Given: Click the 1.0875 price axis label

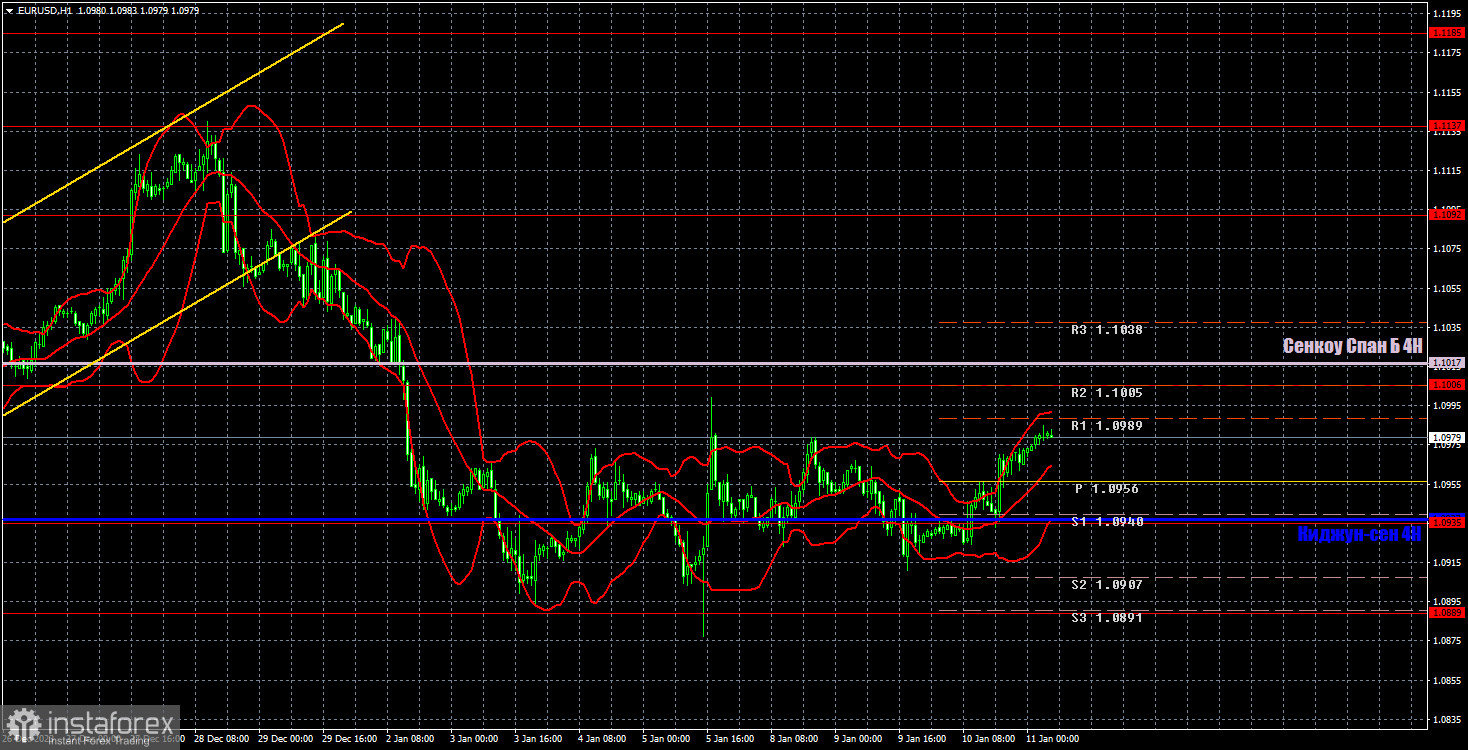Looking at the screenshot, I should coord(1448,641).
